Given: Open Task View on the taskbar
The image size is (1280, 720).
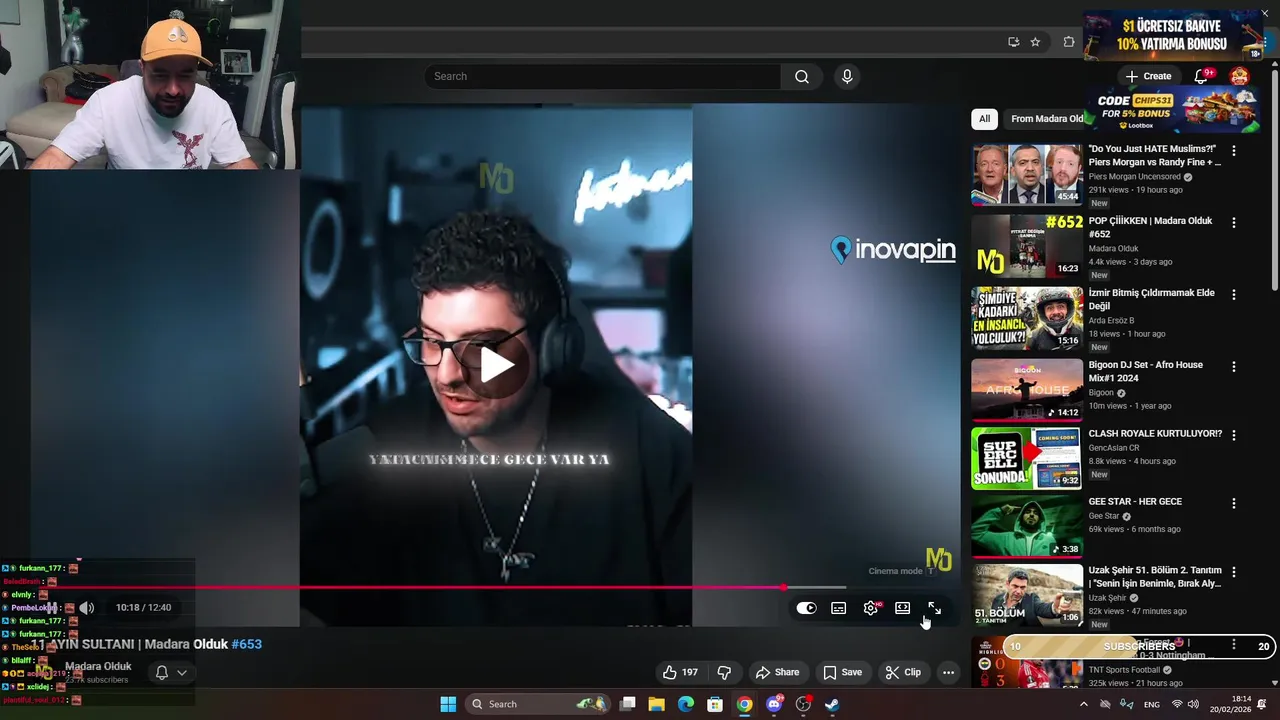Looking at the screenshot, I should pos(628,704).
